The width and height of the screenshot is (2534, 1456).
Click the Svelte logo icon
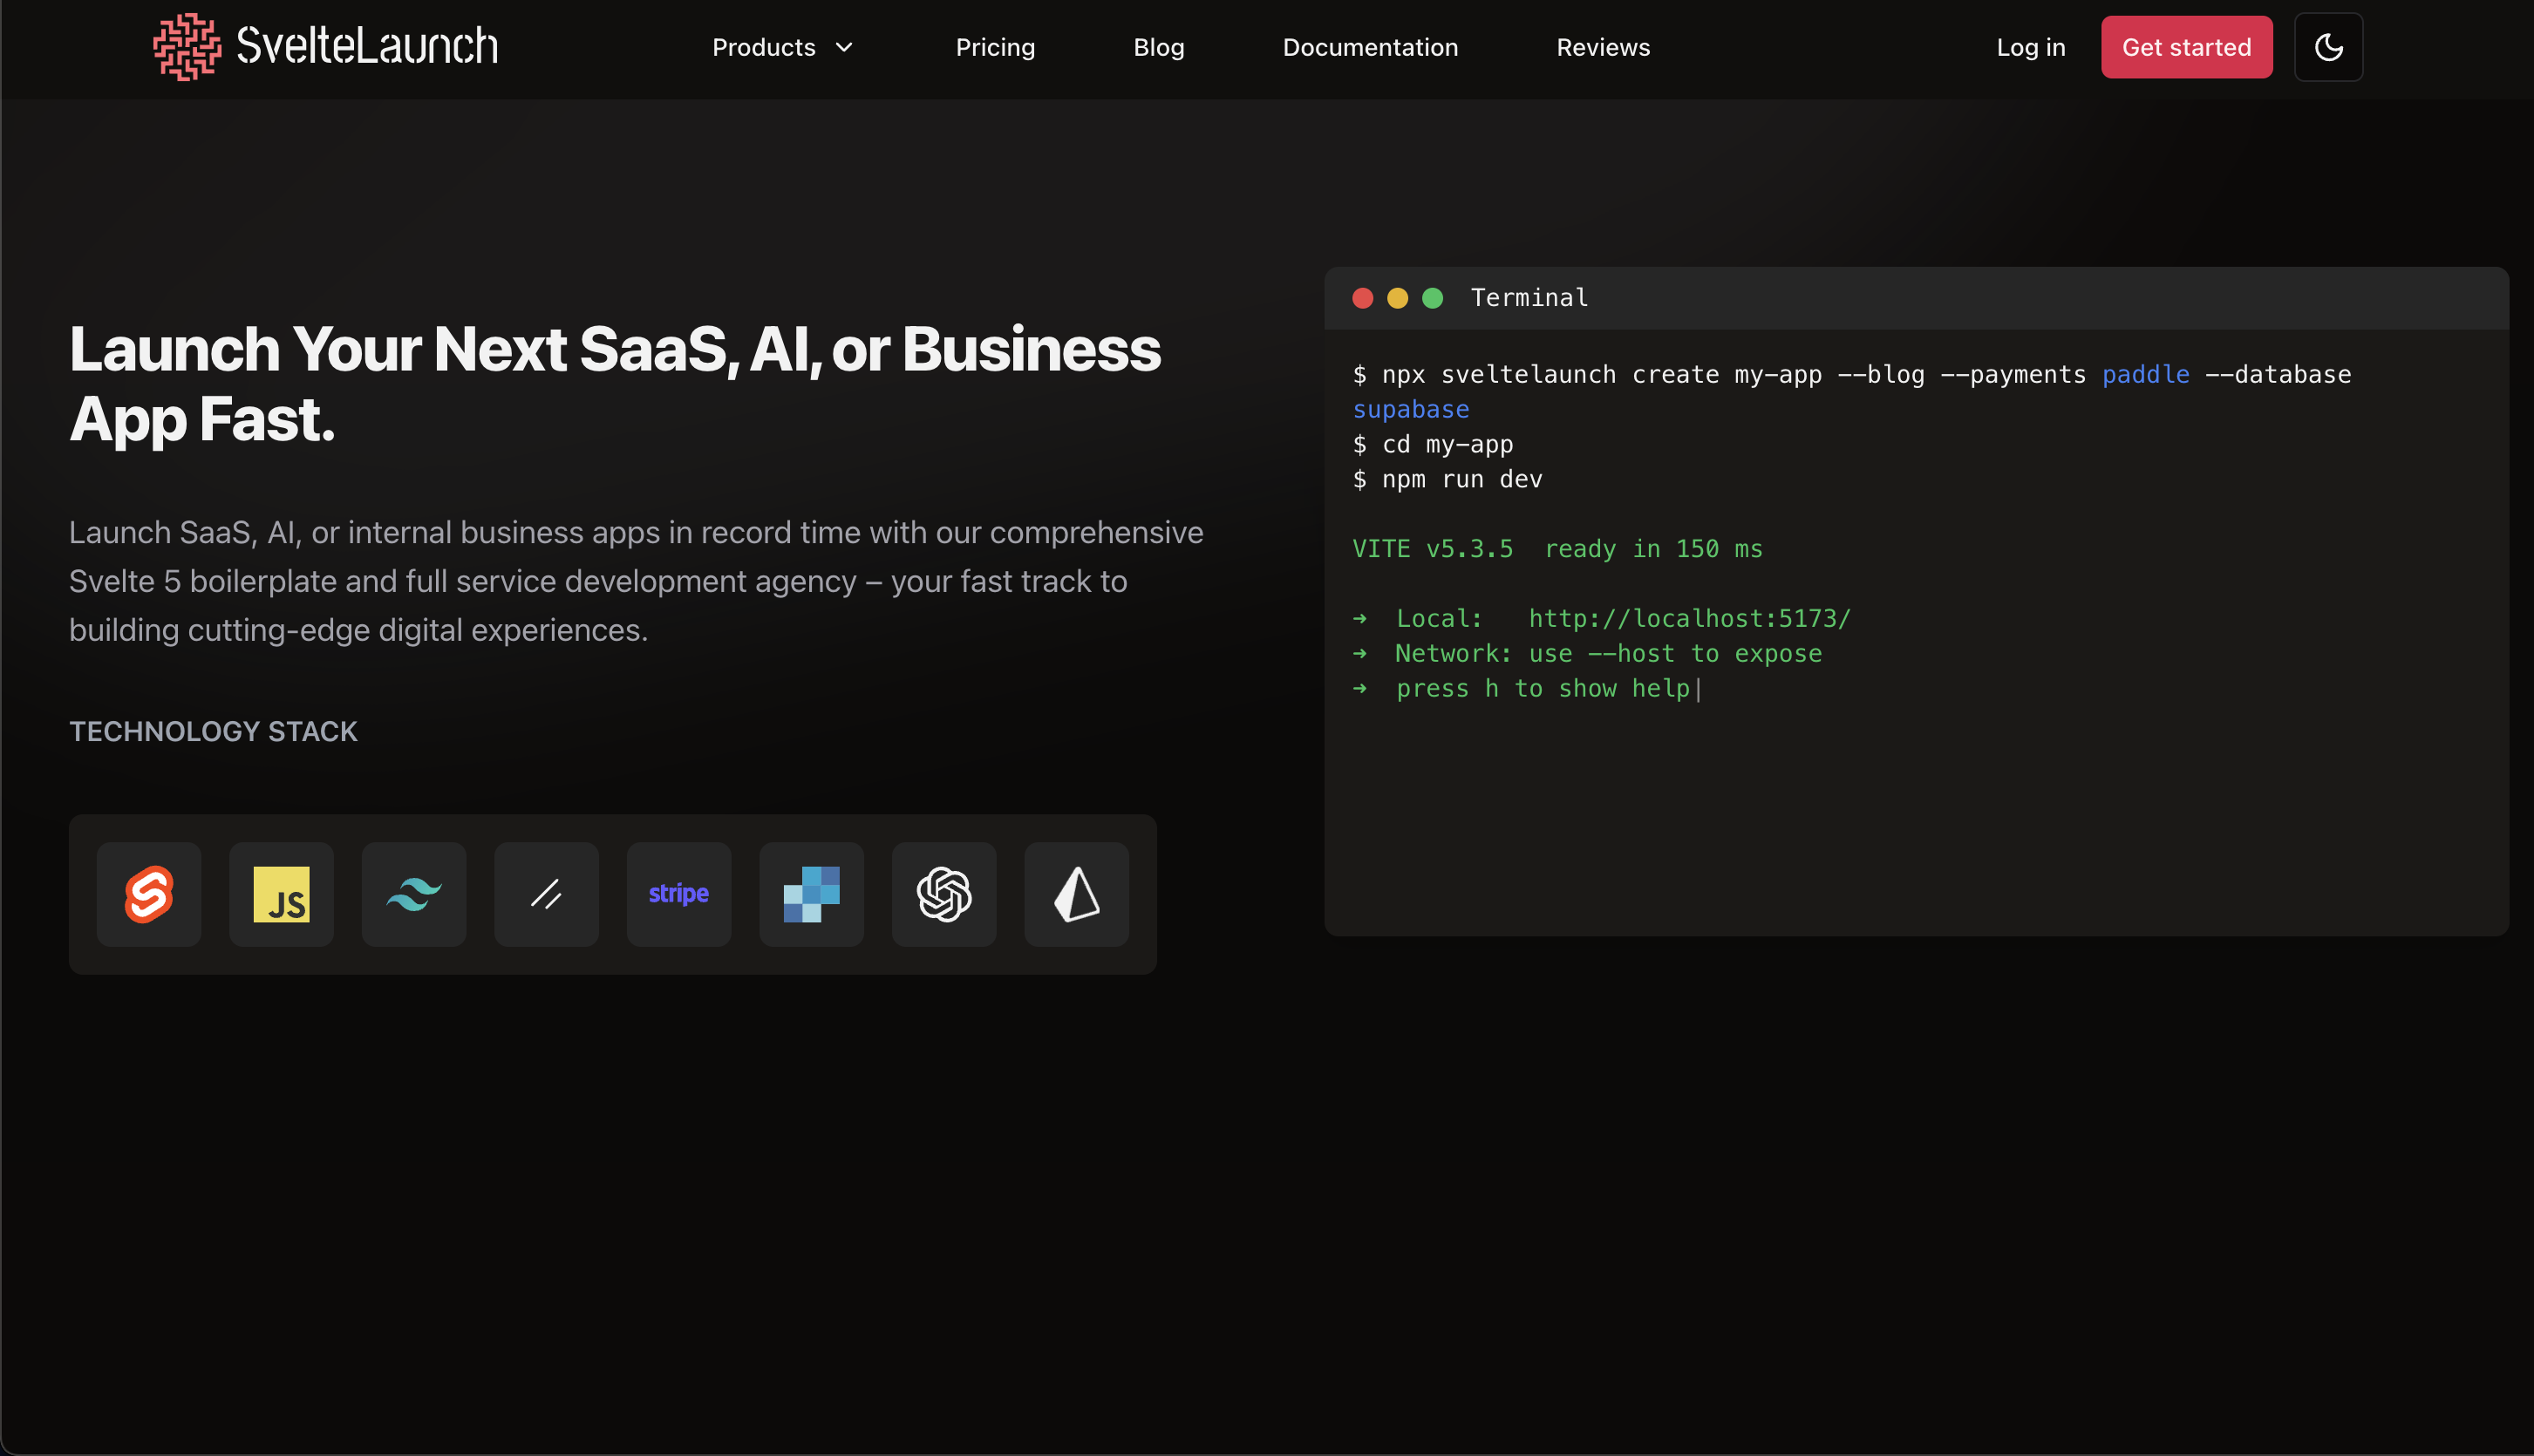click(149, 894)
